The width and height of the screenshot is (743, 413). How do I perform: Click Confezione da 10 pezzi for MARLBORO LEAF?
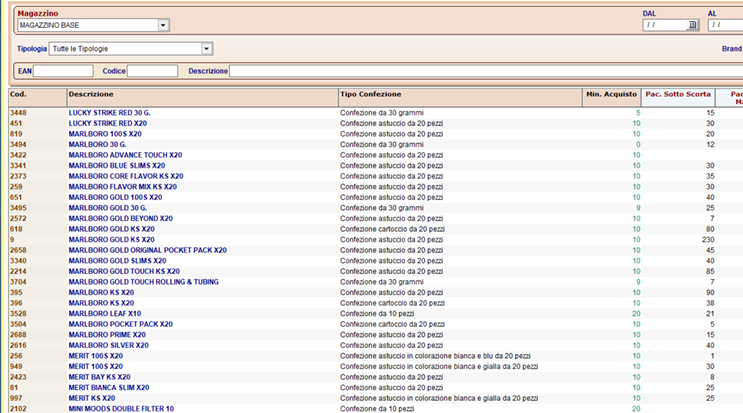(377, 314)
